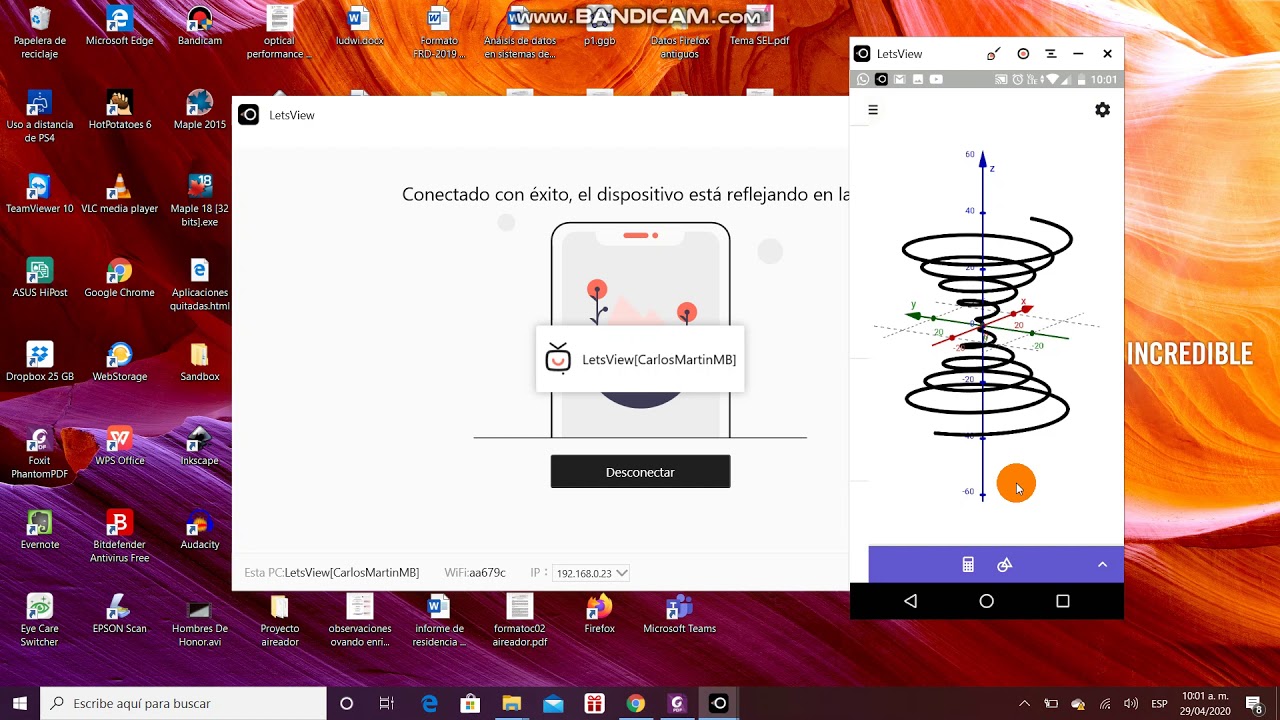The image size is (1280, 720).
Task: Open GeoGebra hamburger menu
Action: [x=873, y=110]
